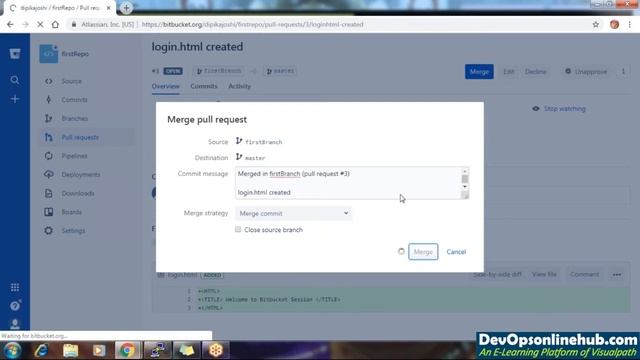Open Downloads in the repository sidebar
640x360 pixels.
click(x=87, y=193)
